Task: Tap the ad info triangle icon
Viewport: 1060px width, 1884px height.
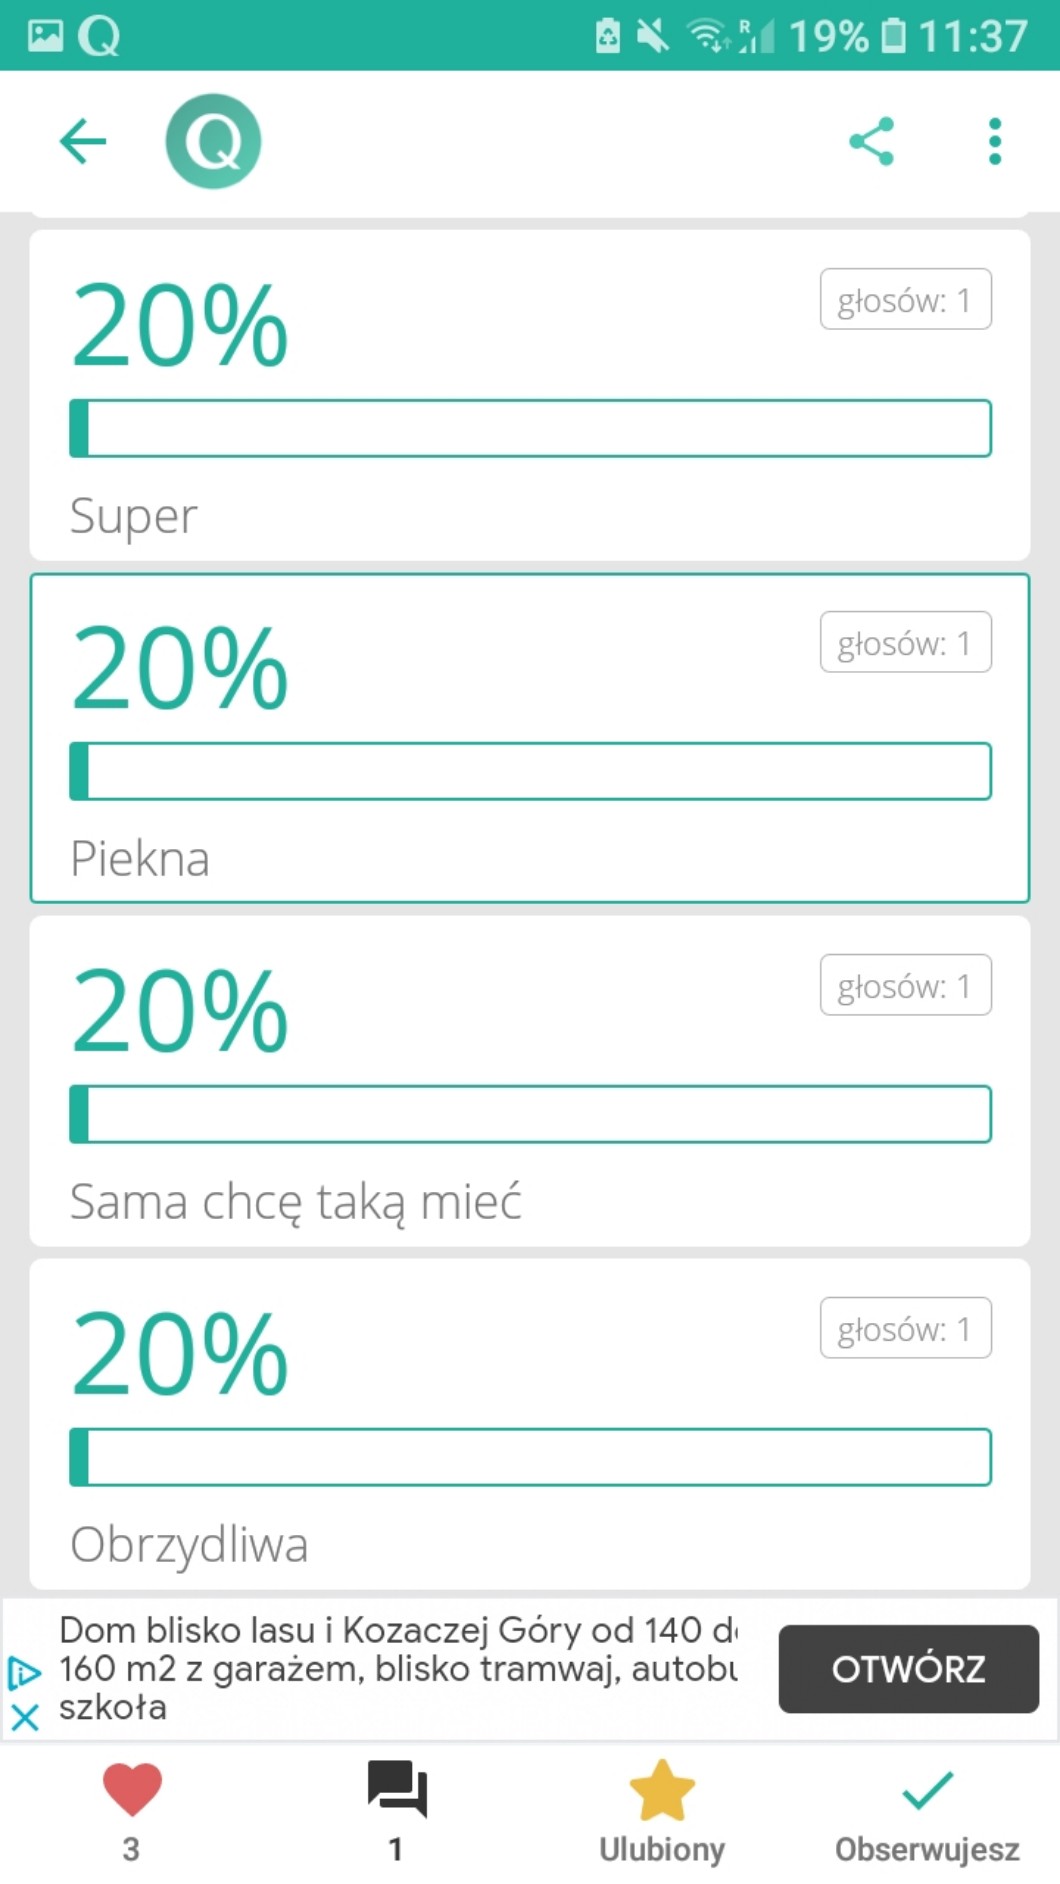Action: point(25,1672)
